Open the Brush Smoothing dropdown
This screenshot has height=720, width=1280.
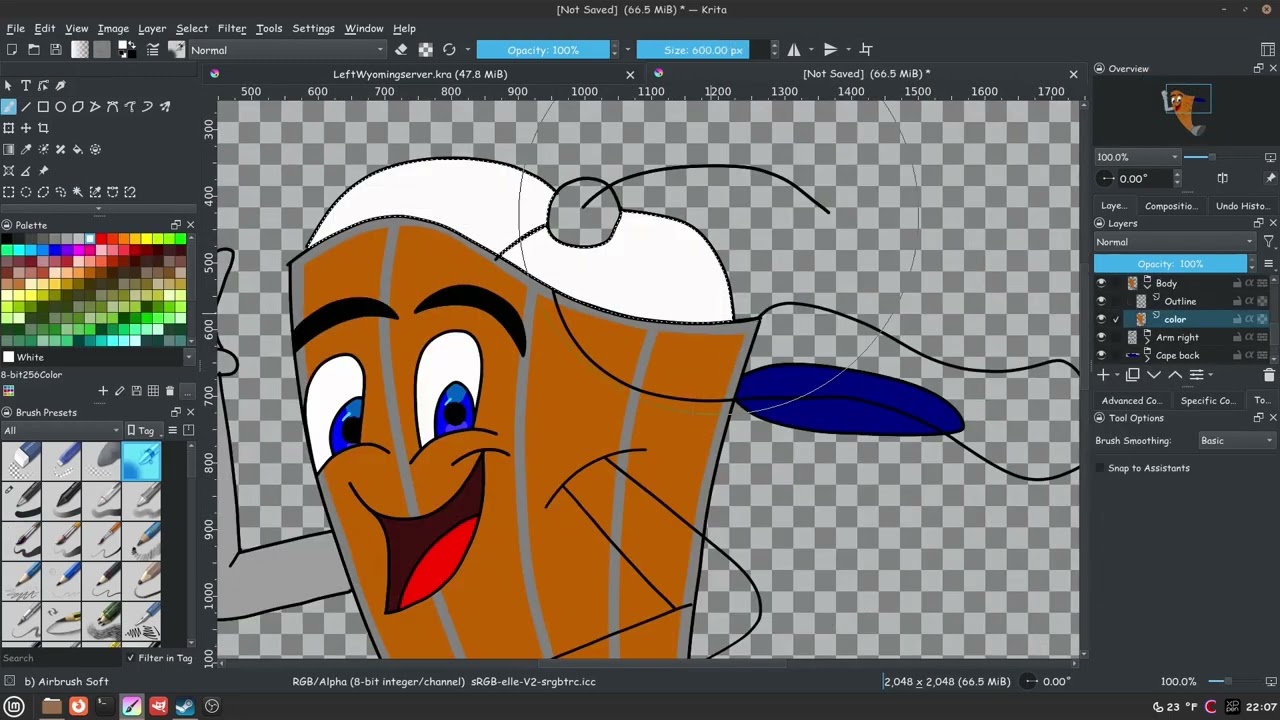click(1236, 440)
